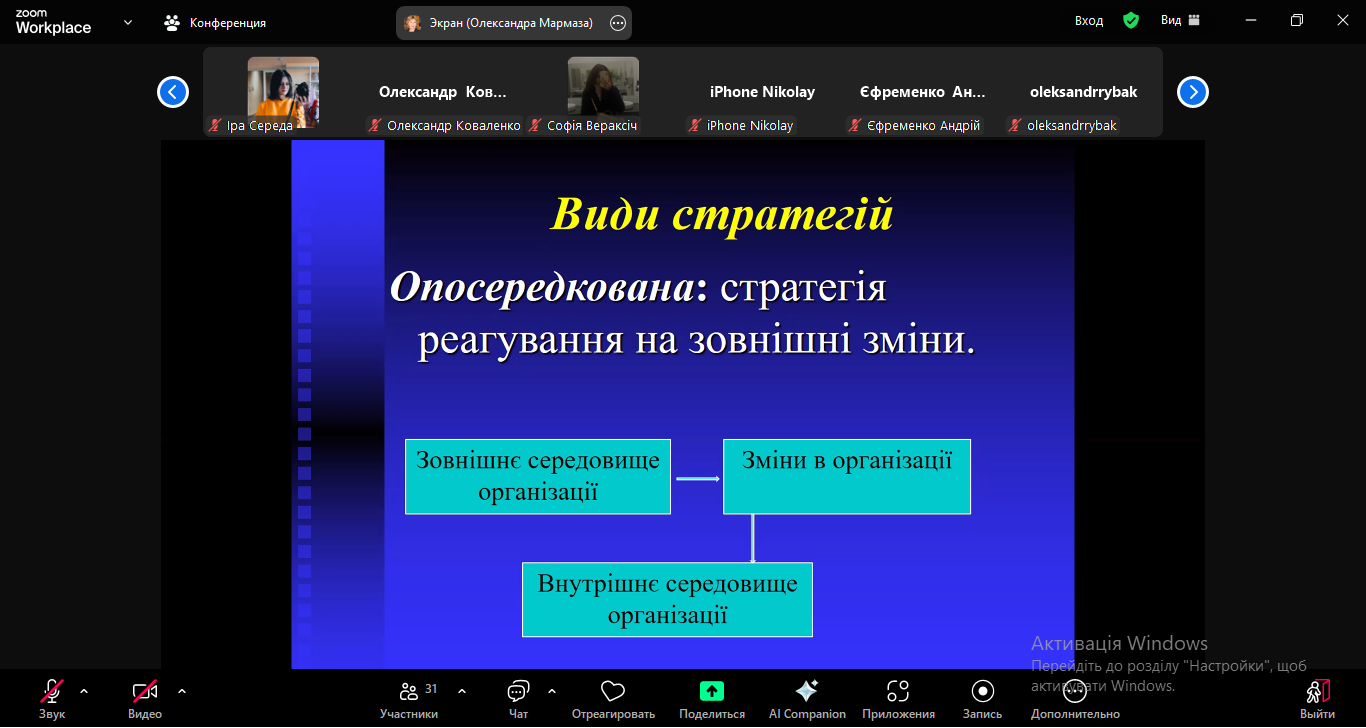
Task: Click the Конференция tab
Action: click(x=216, y=22)
